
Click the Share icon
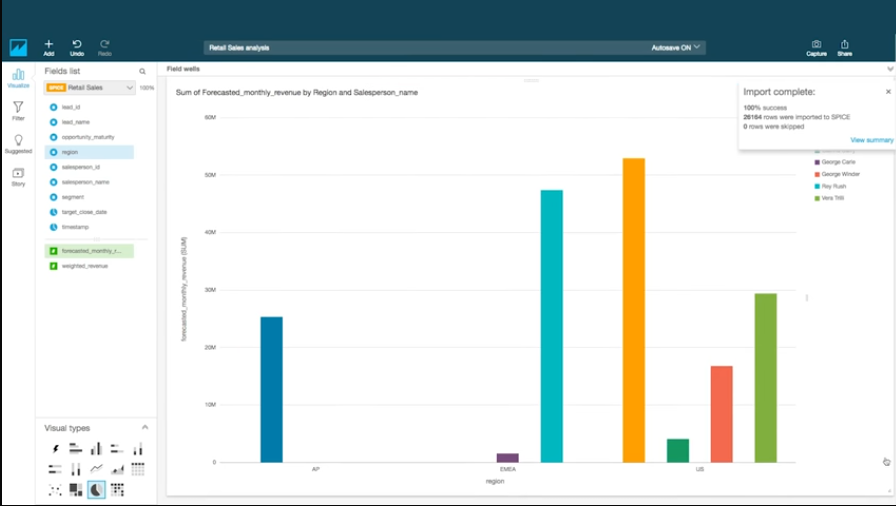coord(845,46)
